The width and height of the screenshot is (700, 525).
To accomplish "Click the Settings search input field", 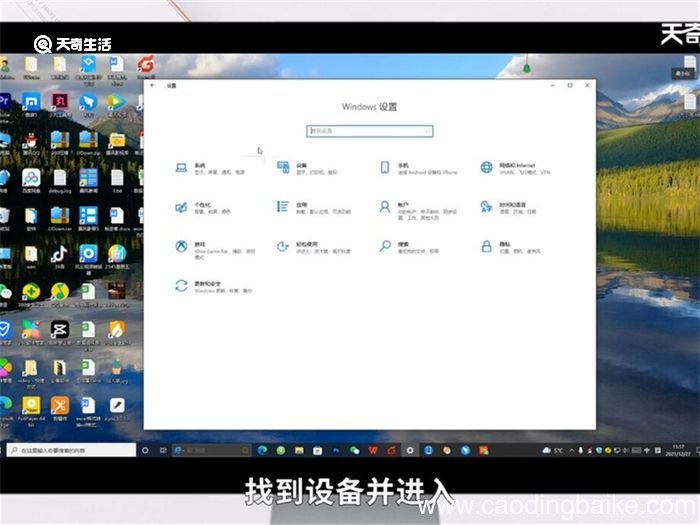I will point(370,131).
